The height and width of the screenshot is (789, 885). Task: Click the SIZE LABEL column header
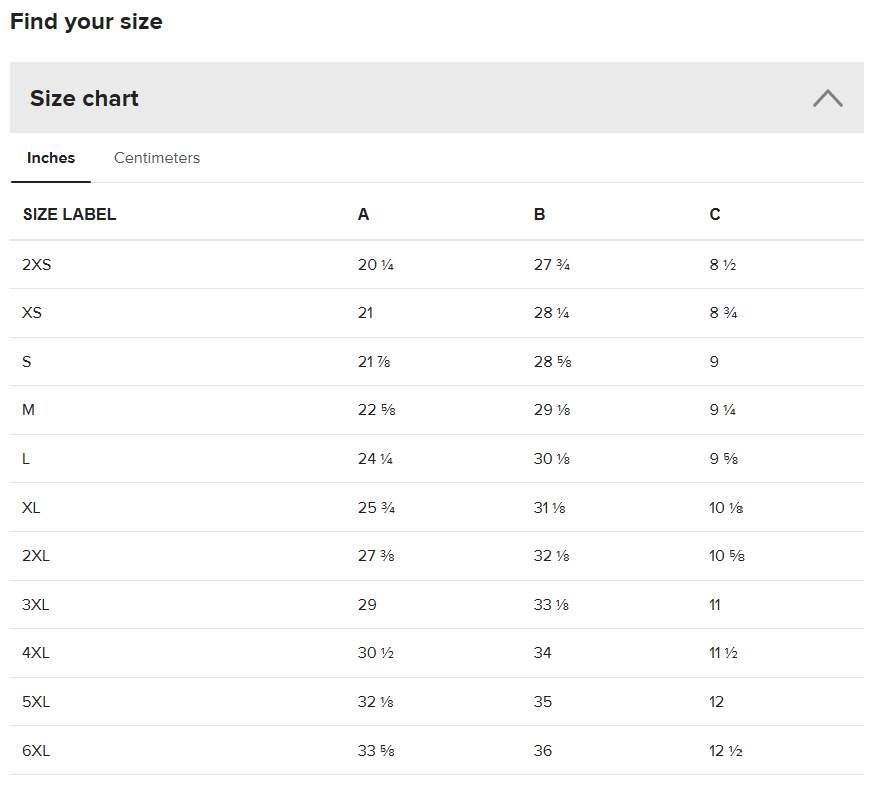69,214
